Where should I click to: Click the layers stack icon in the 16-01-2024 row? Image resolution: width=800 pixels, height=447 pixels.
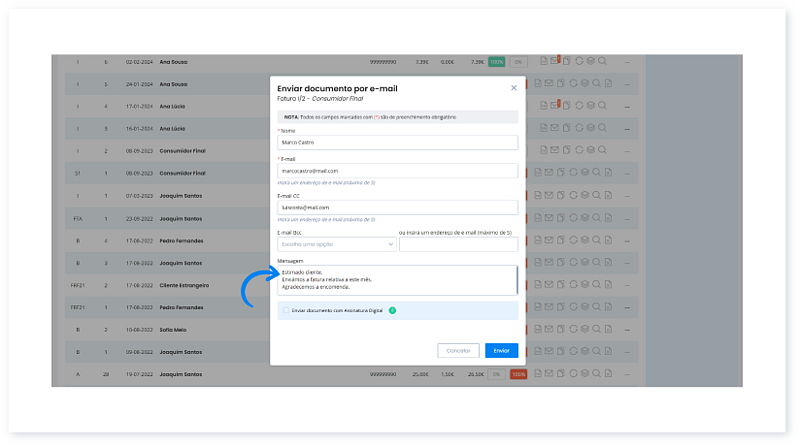(x=591, y=128)
